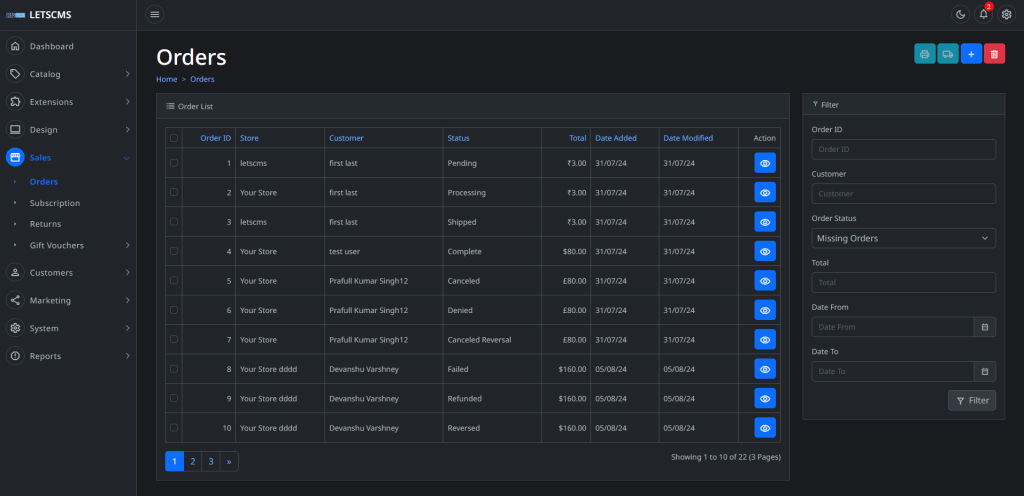Go to Returns in sidebar
This screenshot has height=496, width=1024.
point(45,224)
